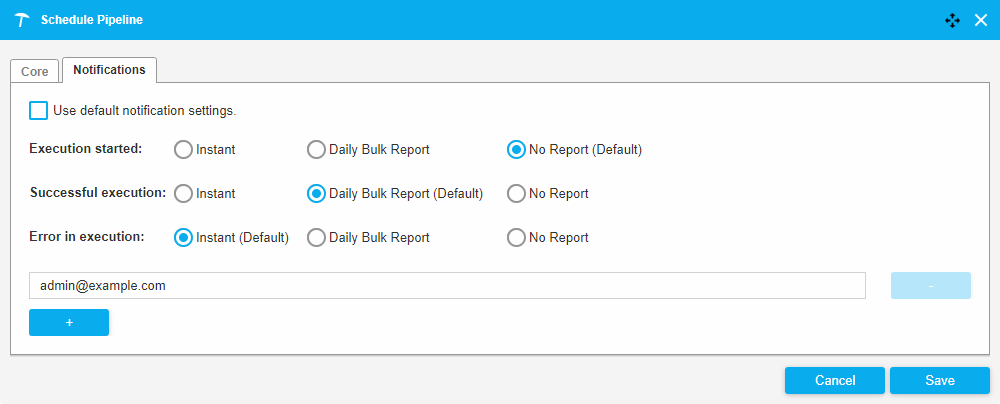1000x404 pixels.
Task: Click the admin@example.com email field
Action: click(447, 286)
